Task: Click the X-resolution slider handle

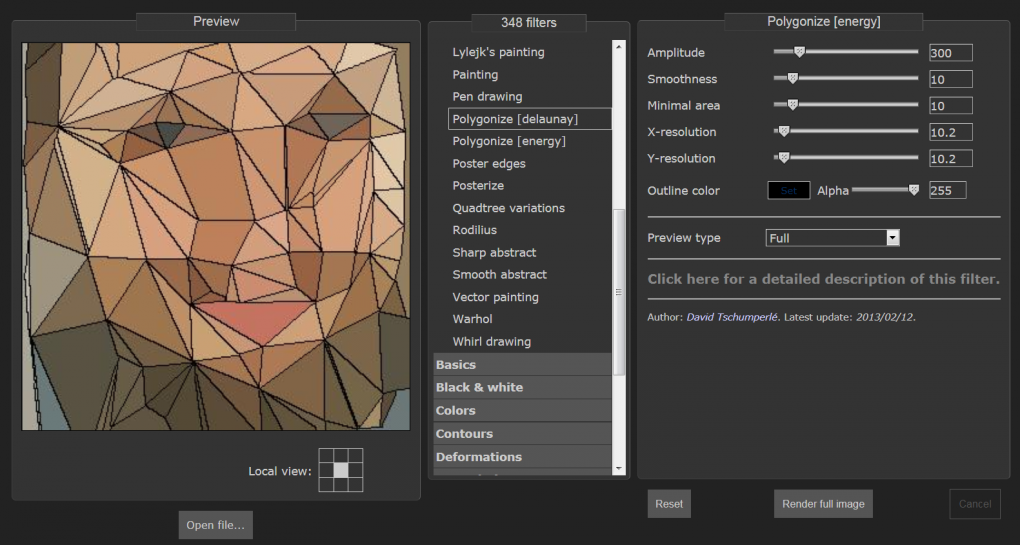Action: [784, 131]
